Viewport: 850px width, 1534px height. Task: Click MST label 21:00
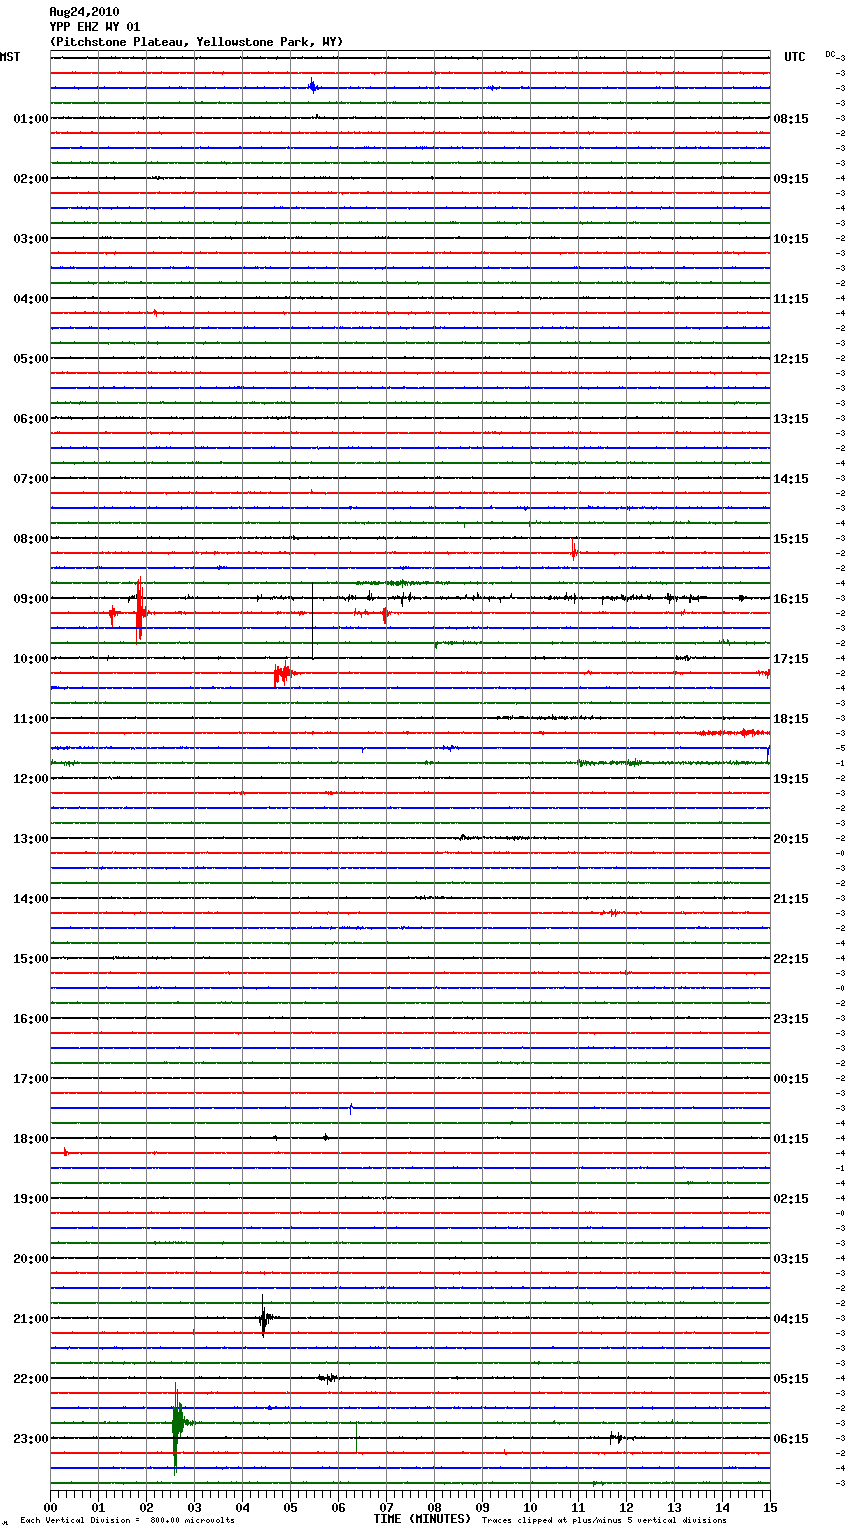tap(31, 1319)
